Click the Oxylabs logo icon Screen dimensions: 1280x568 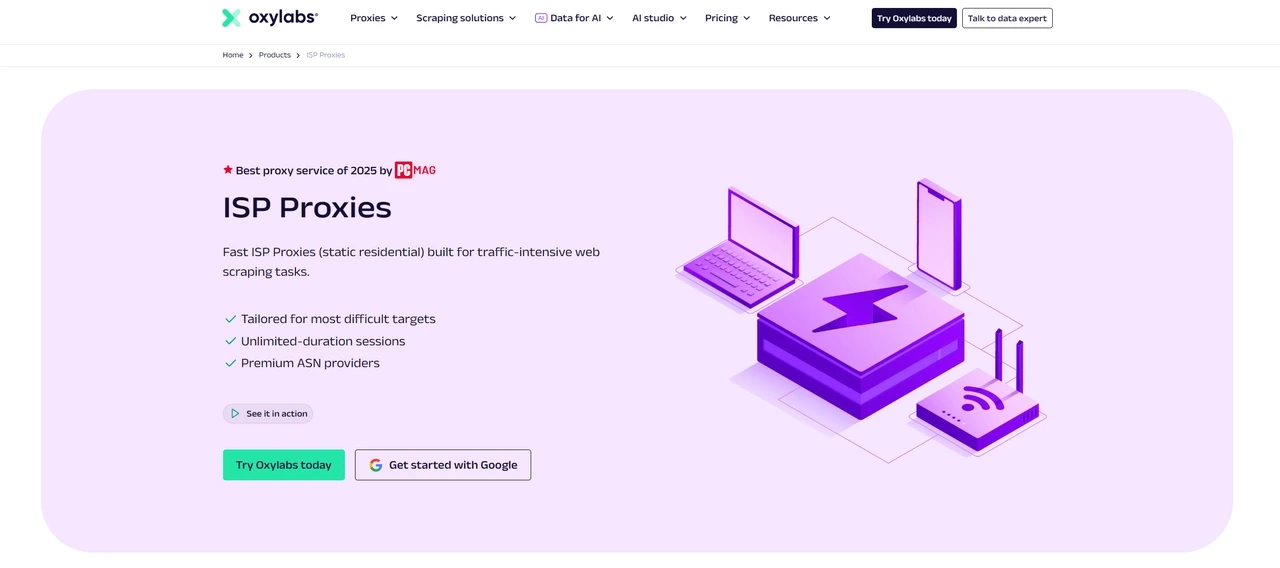click(231, 18)
